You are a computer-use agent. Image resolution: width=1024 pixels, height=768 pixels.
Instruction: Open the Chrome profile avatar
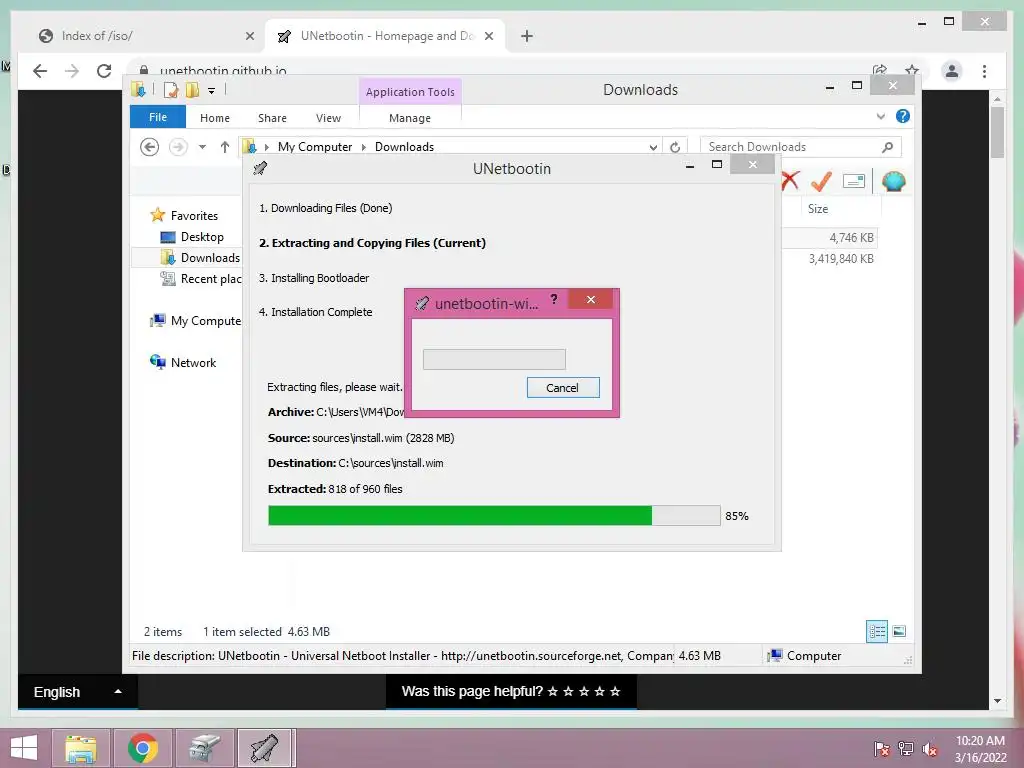[952, 71]
